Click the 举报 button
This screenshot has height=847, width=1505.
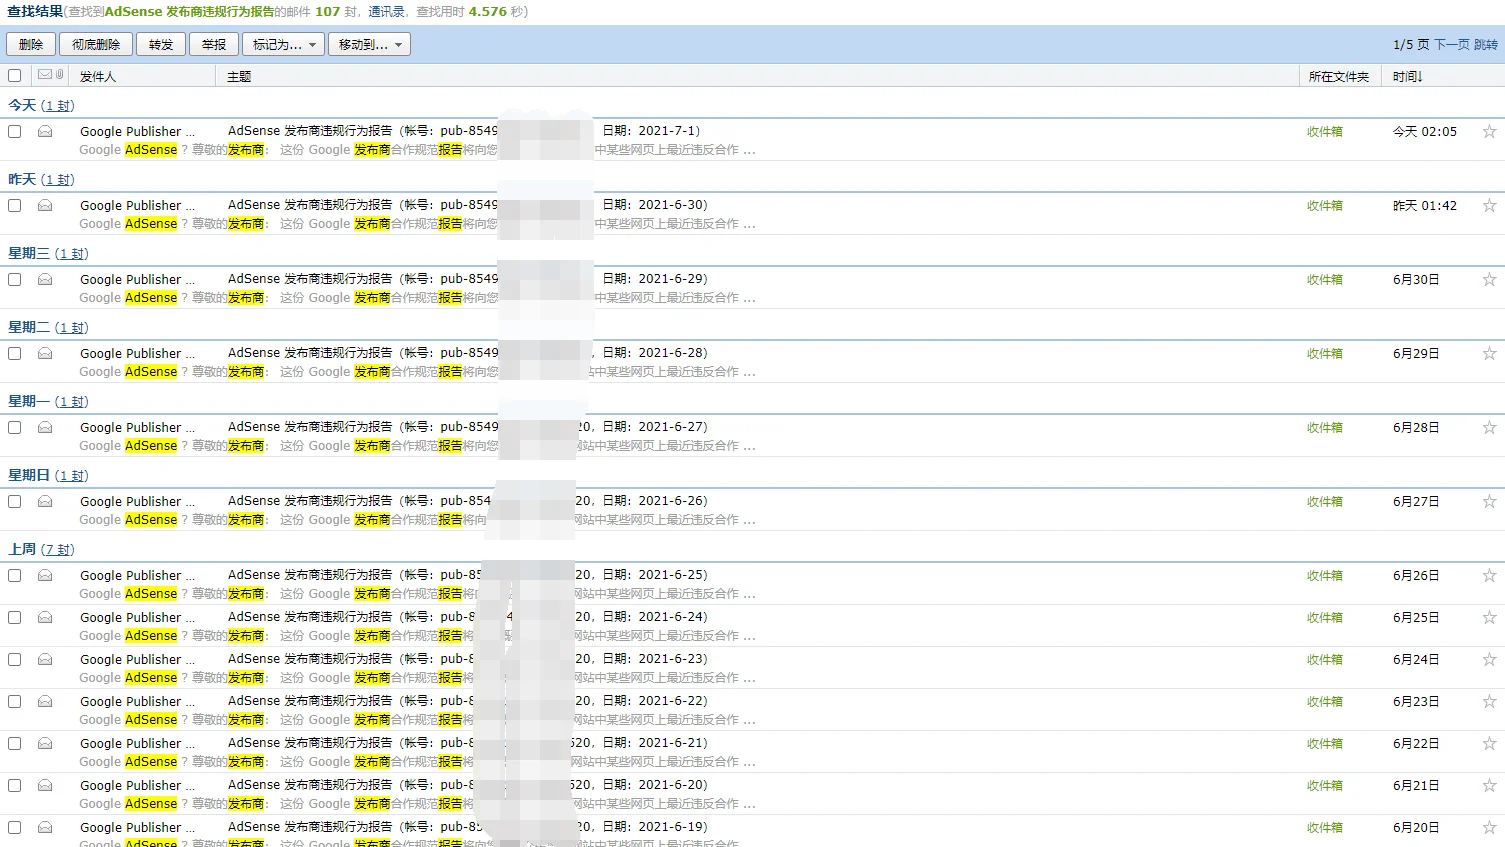click(214, 44)
